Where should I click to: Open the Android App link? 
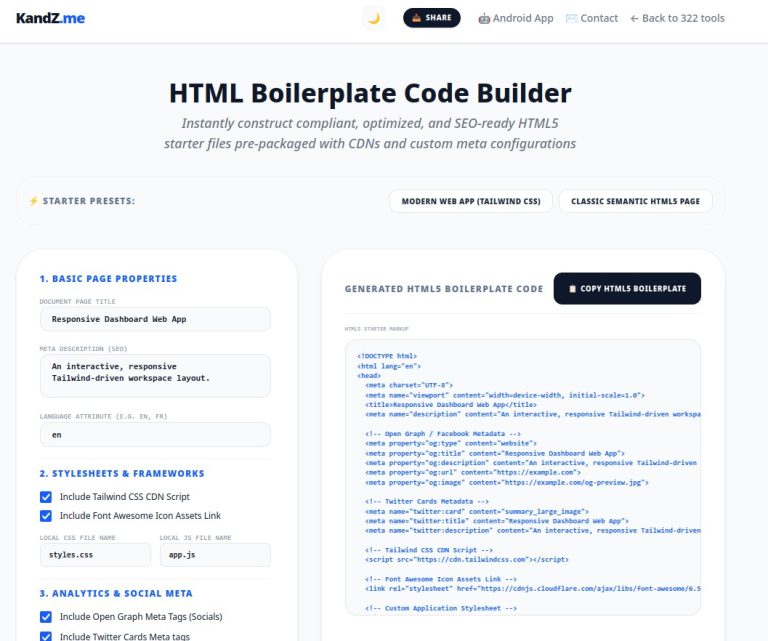[x=516, y=18]
